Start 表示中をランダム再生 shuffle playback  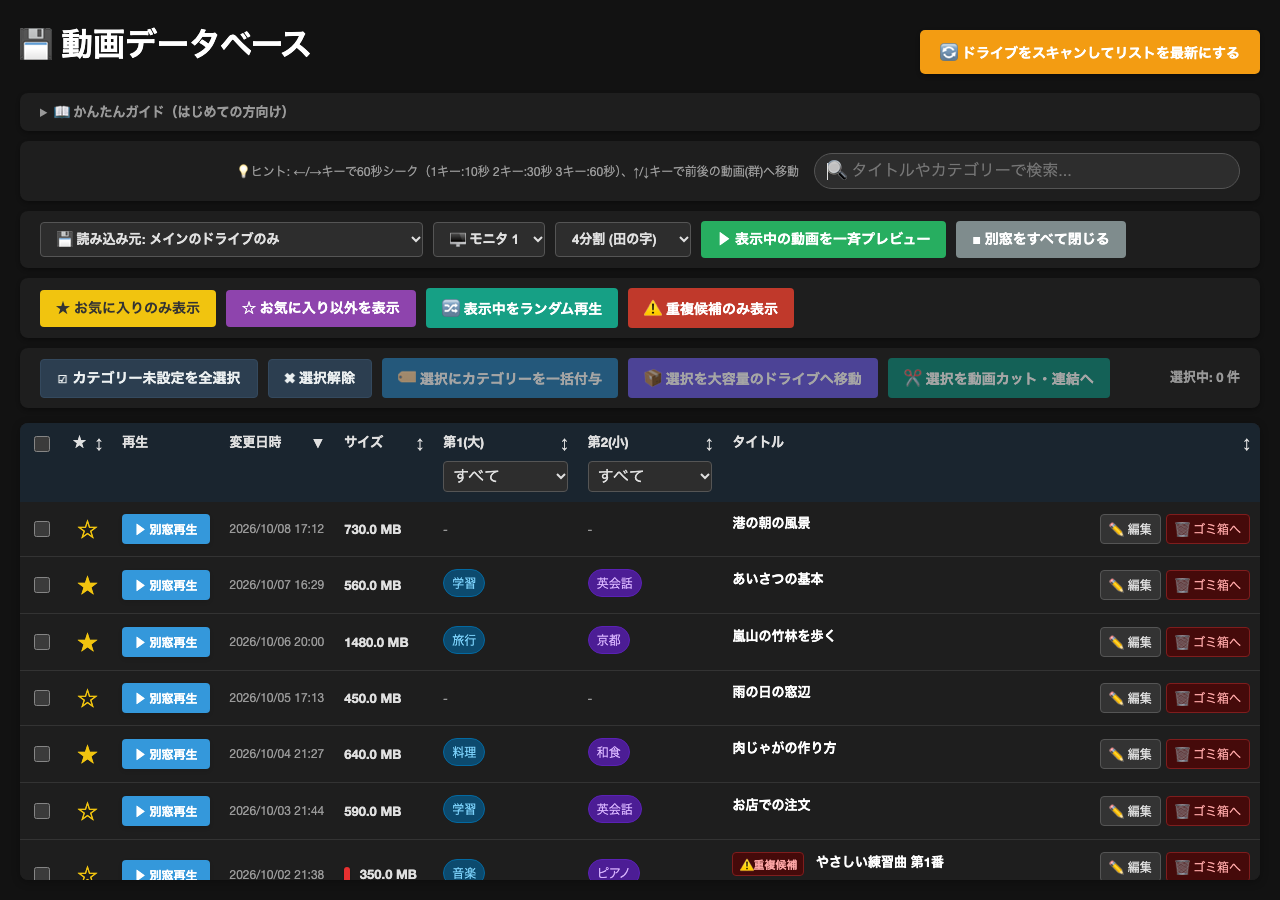point(522,308)
